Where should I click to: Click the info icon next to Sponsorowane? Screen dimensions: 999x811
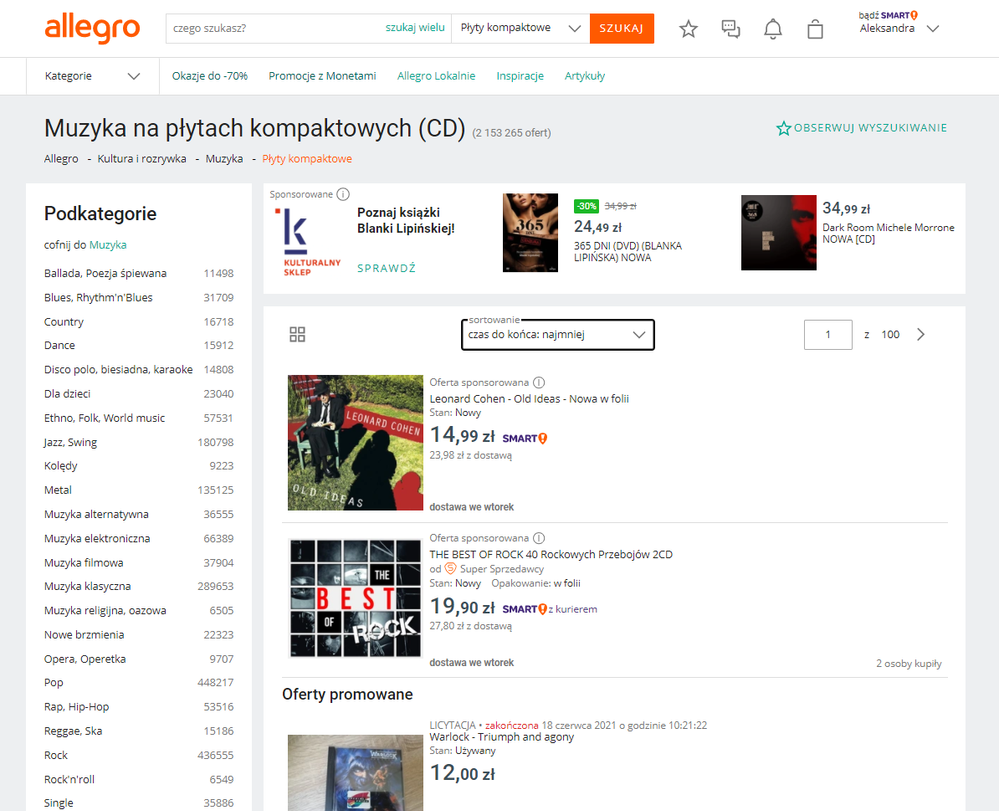tap(343, 194)
